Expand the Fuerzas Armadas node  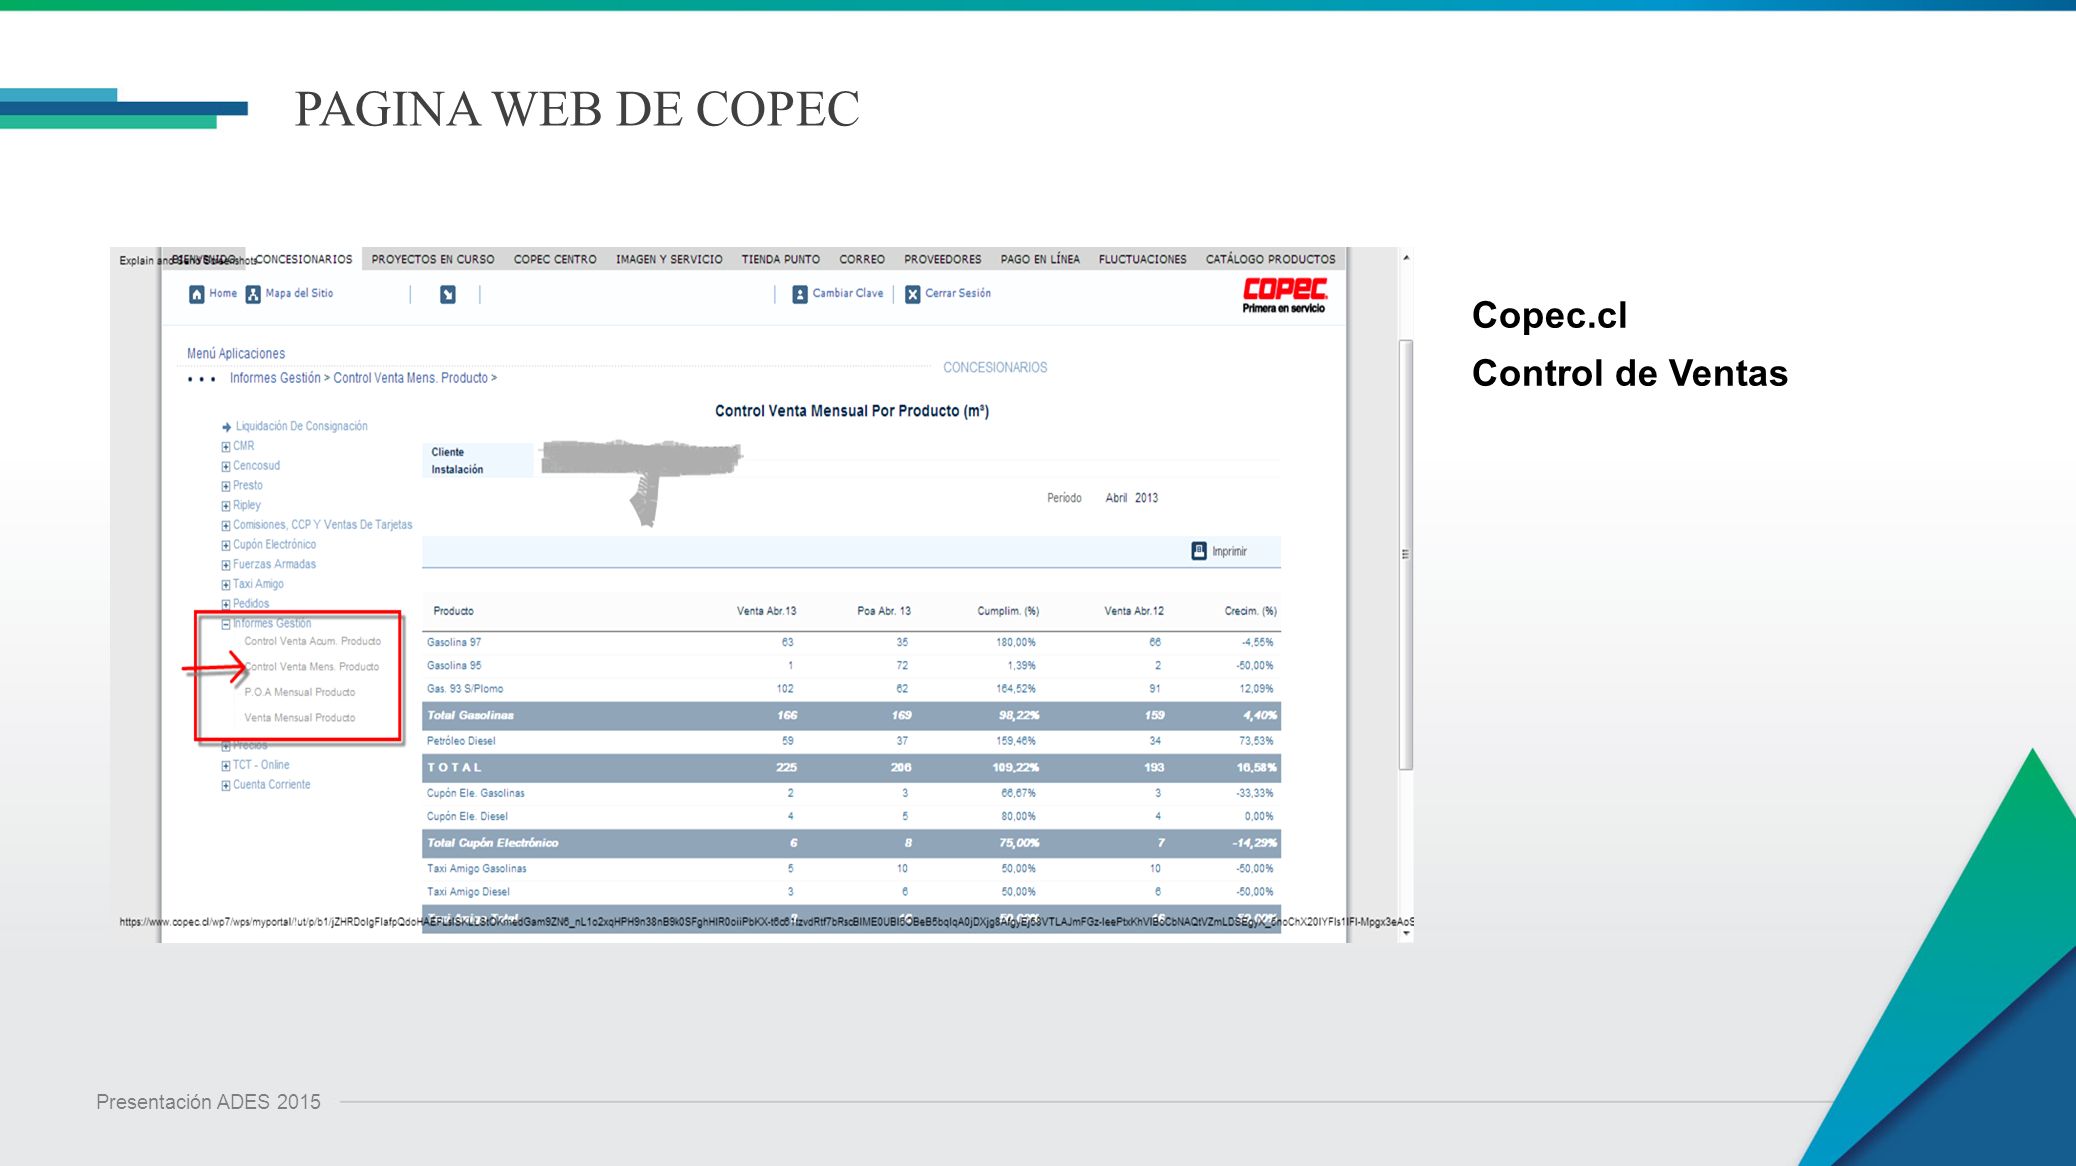226,565
